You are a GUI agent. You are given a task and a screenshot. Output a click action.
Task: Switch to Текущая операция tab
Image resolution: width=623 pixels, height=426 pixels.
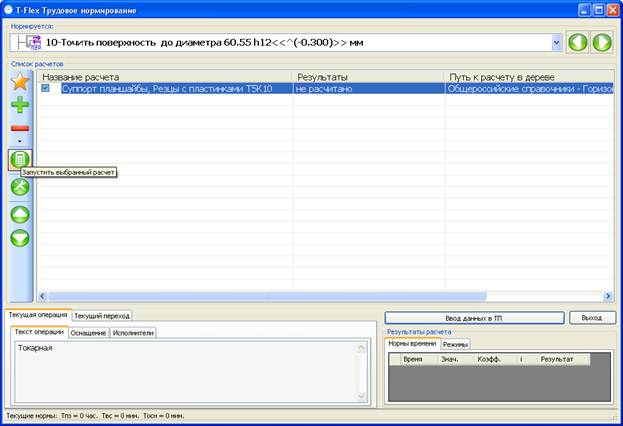38,315
